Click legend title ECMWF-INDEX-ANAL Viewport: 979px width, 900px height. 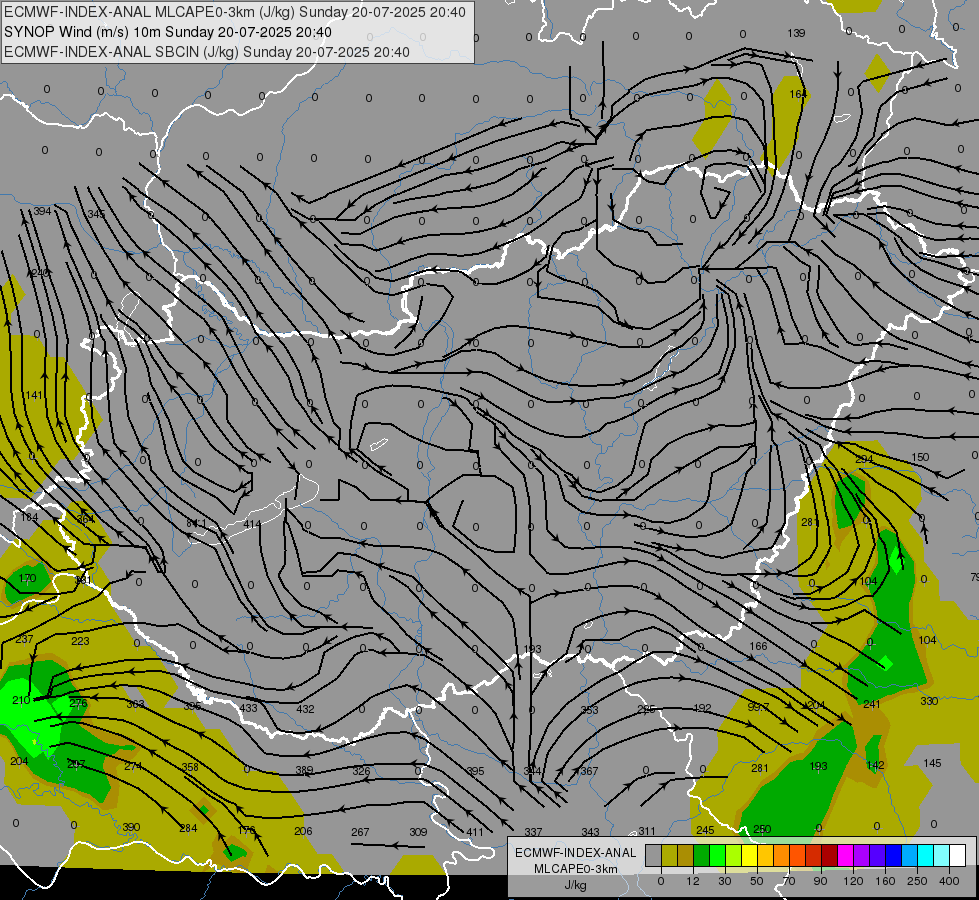click(x=575, y=853)
